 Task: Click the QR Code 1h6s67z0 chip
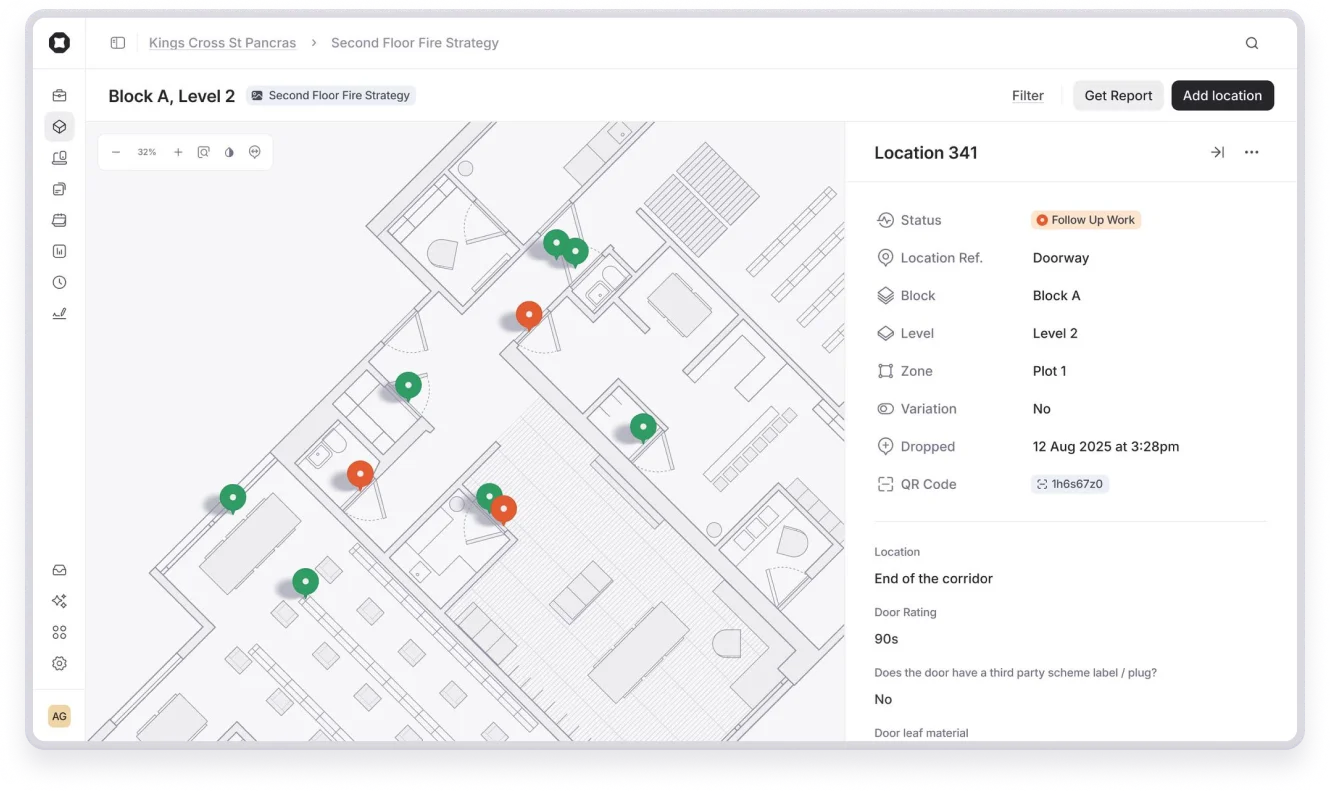(x=1070, y=484)
